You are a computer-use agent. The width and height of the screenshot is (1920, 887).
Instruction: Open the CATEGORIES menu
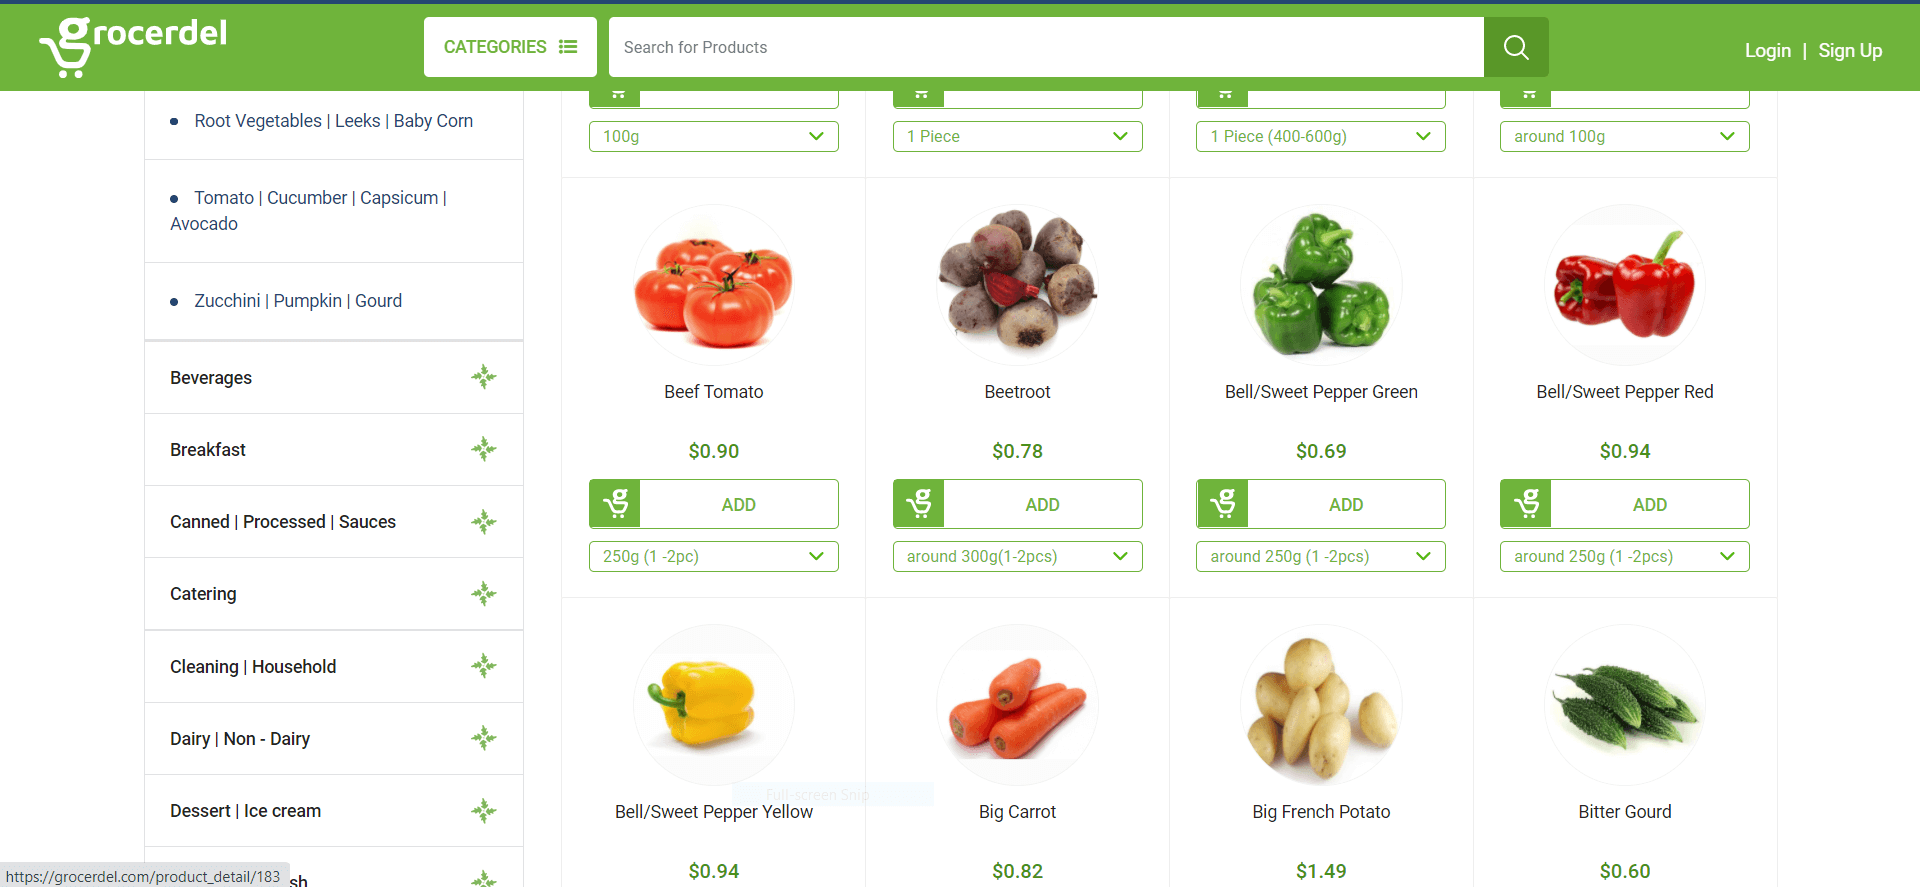pyautogui.click(x=510, y=47)
